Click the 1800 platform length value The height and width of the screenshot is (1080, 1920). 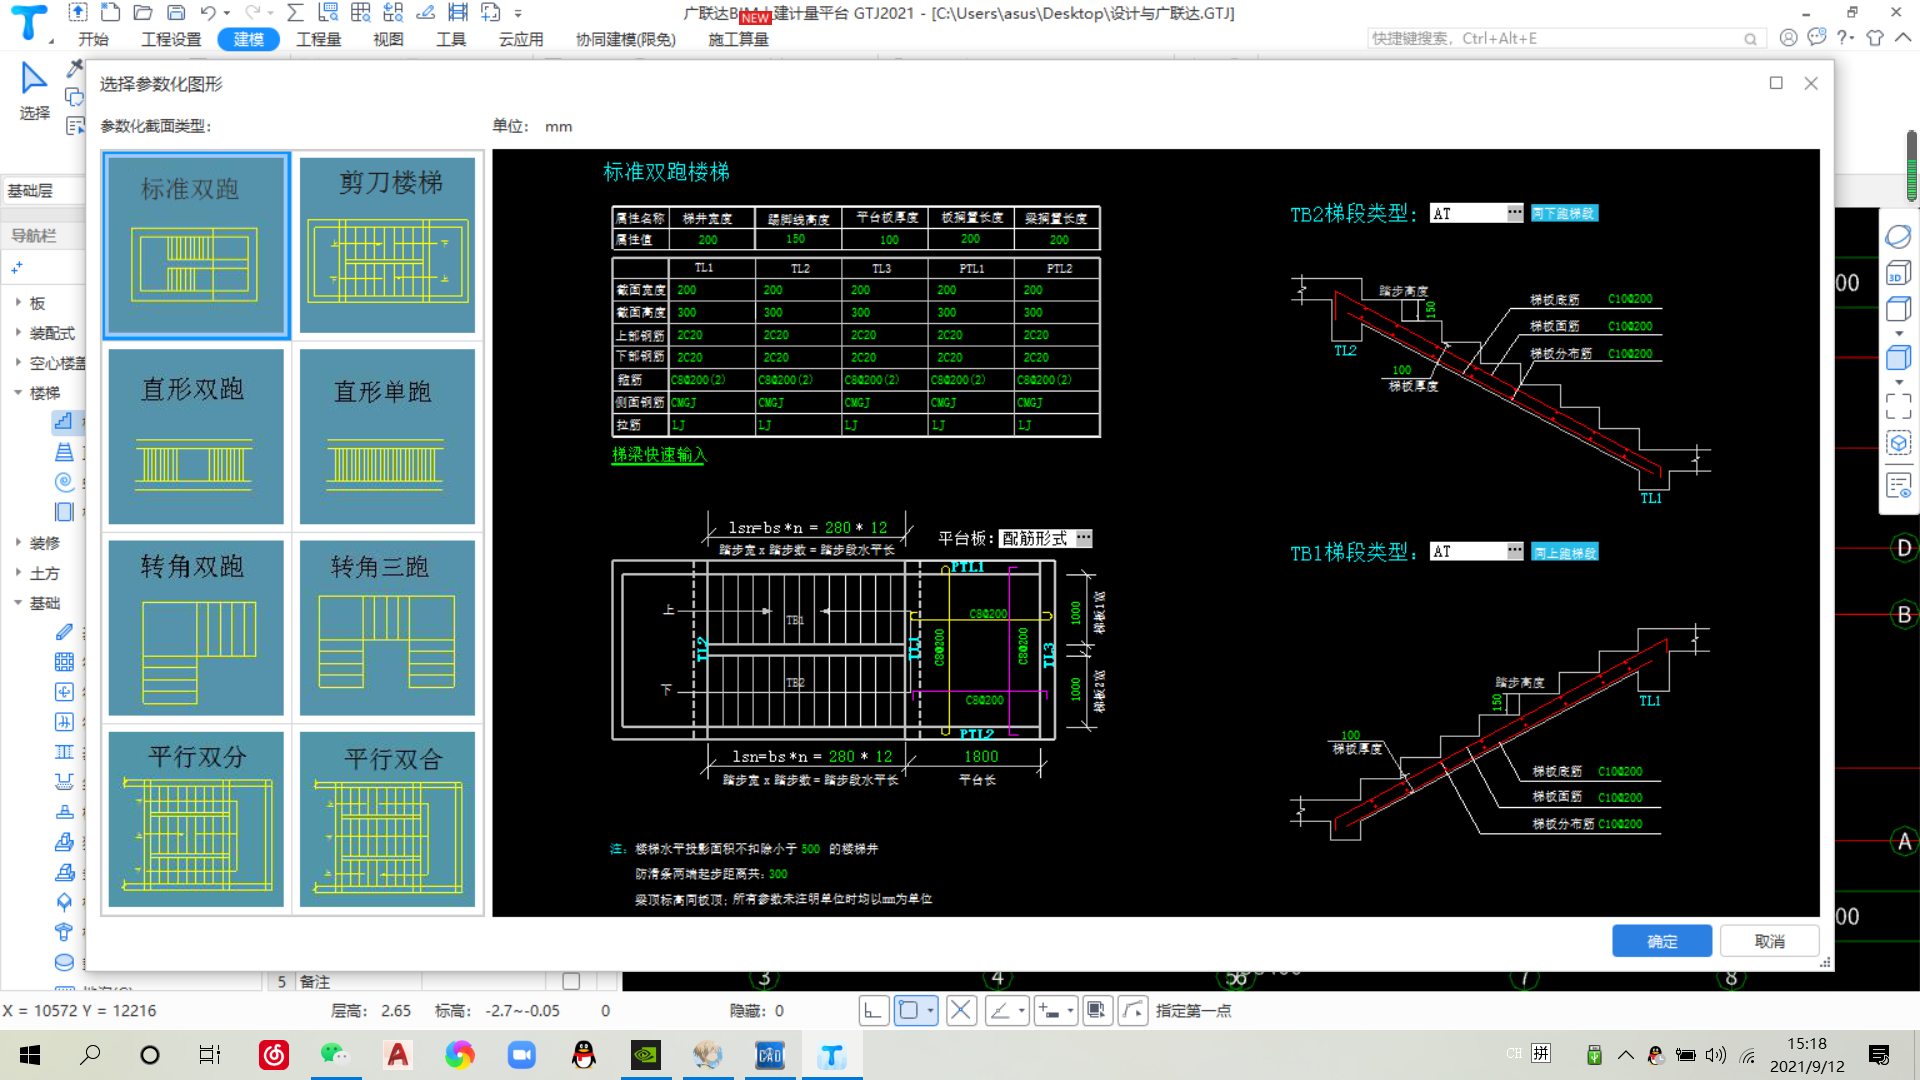[x=980, y=756]
